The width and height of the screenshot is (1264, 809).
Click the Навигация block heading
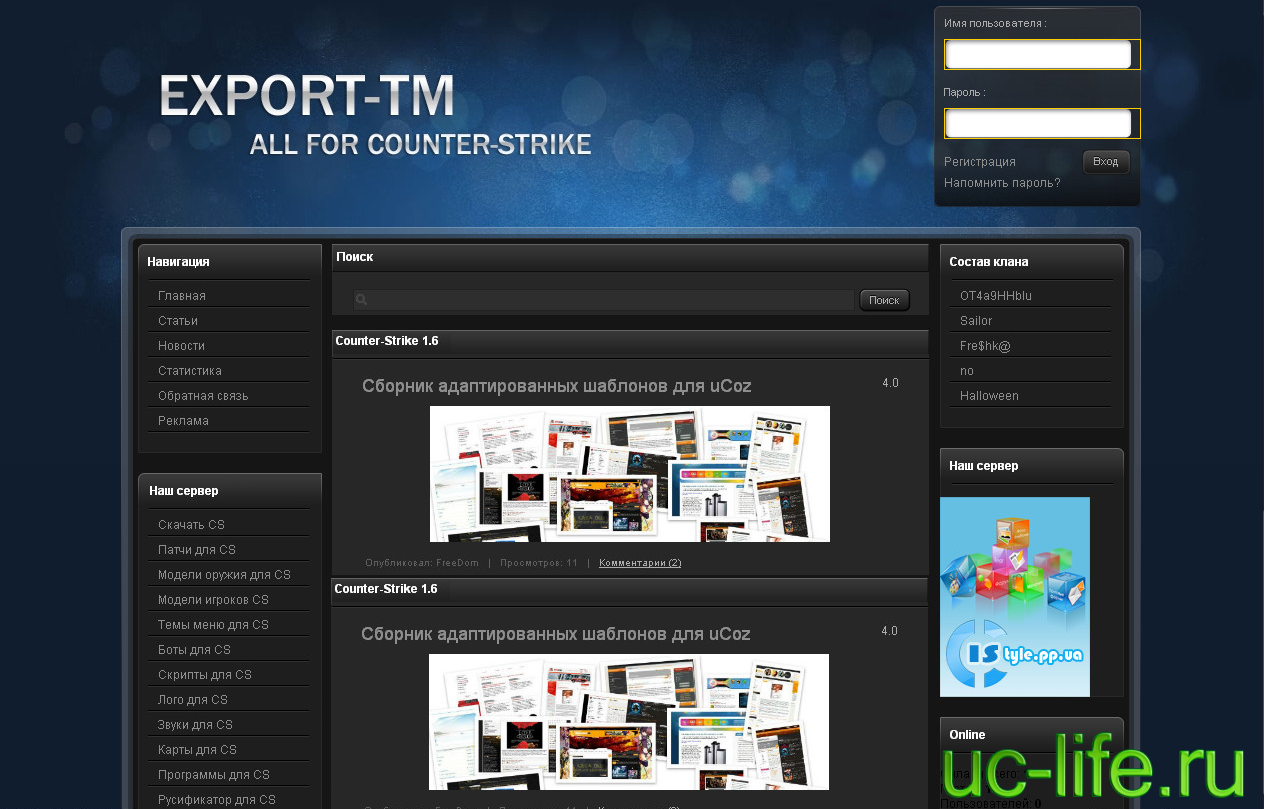pyautogui.click(x=178, y=262)
